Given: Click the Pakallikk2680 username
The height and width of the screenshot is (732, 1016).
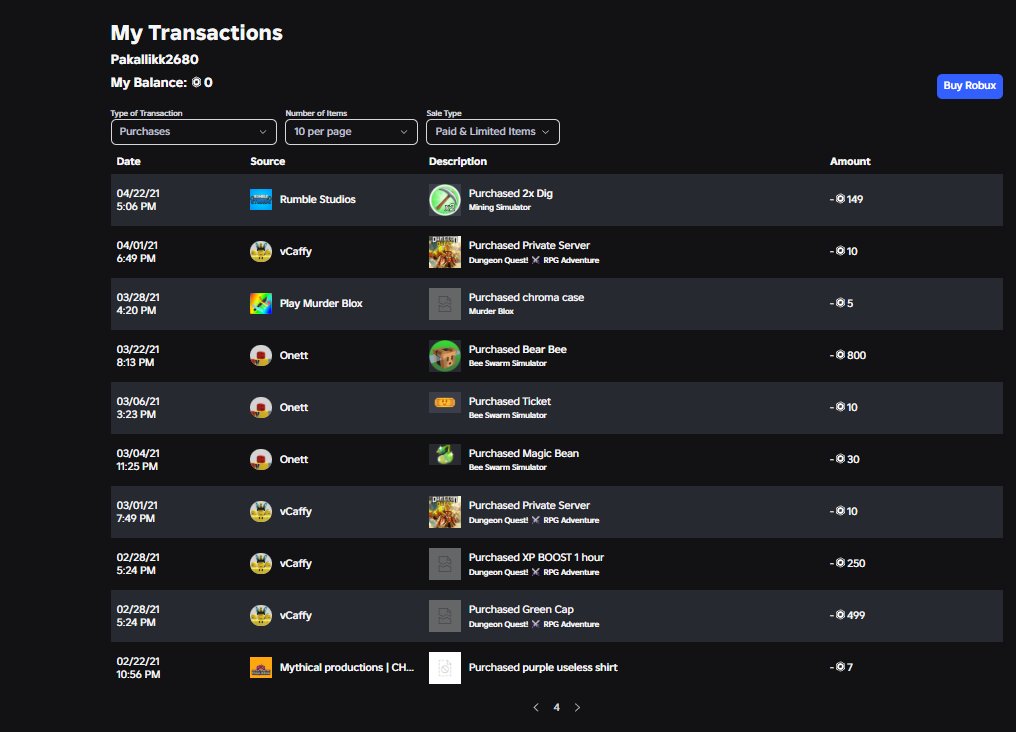Looking at the screenshot, I should (x=154, y=60).
